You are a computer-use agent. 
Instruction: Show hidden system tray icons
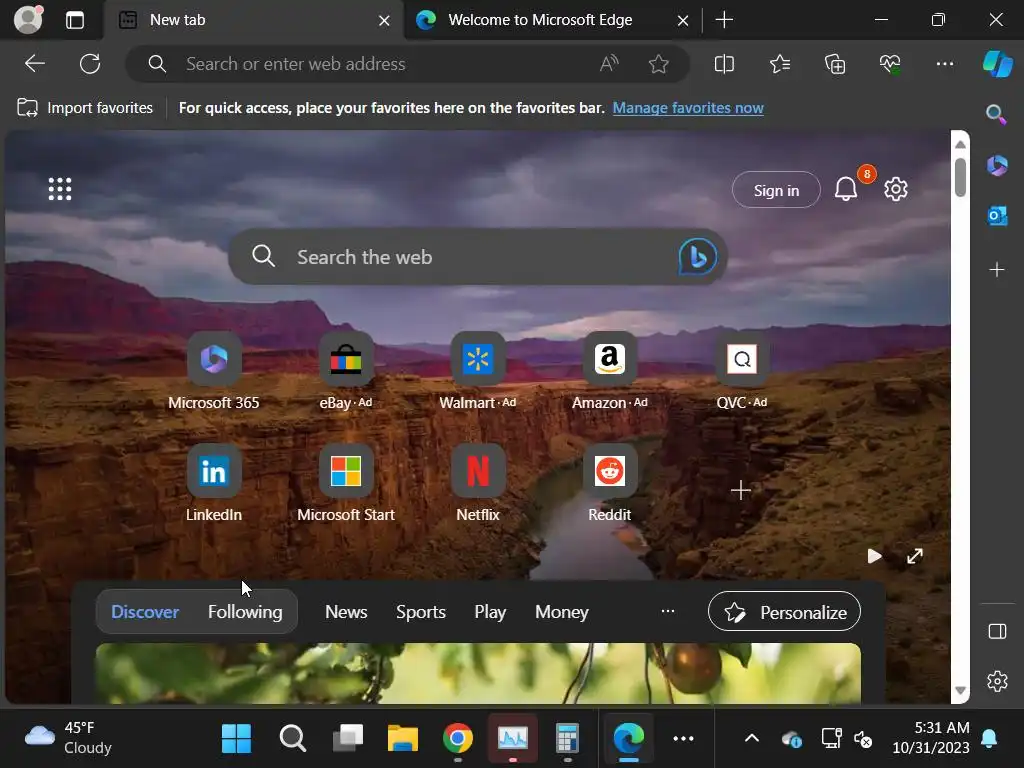coord(752,739)
